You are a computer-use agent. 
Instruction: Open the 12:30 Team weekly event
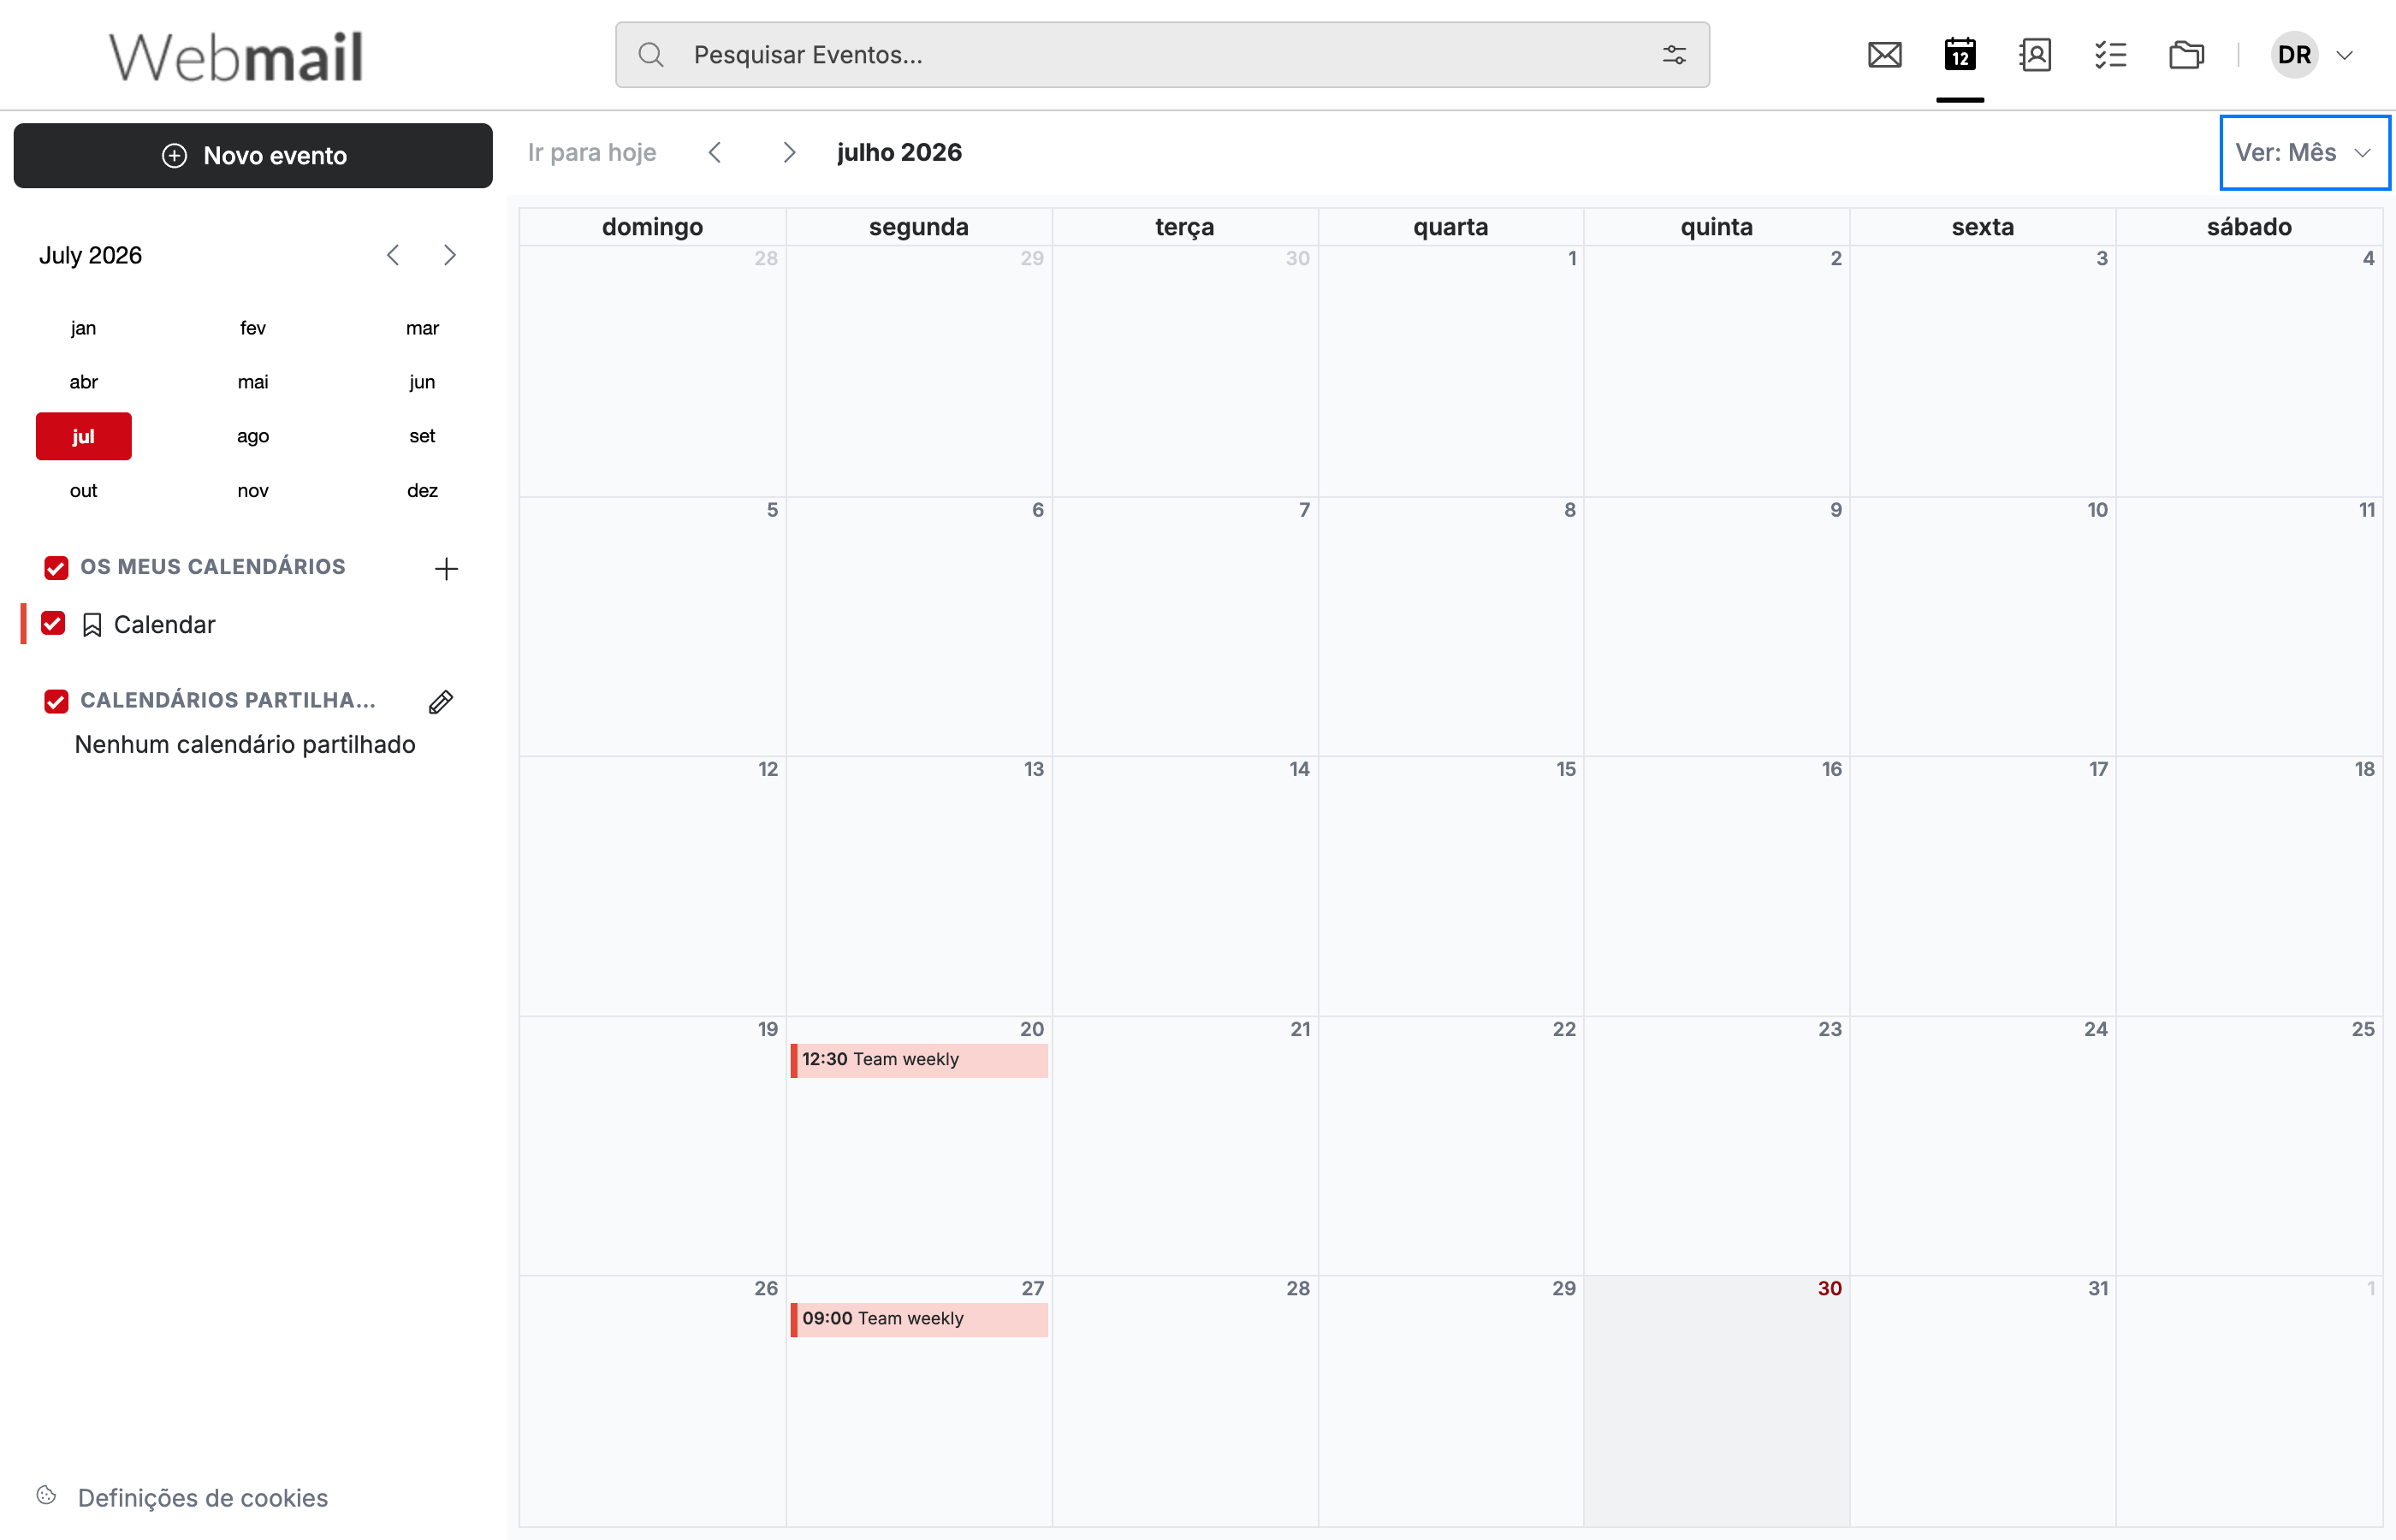click(x=919, y=1060)
